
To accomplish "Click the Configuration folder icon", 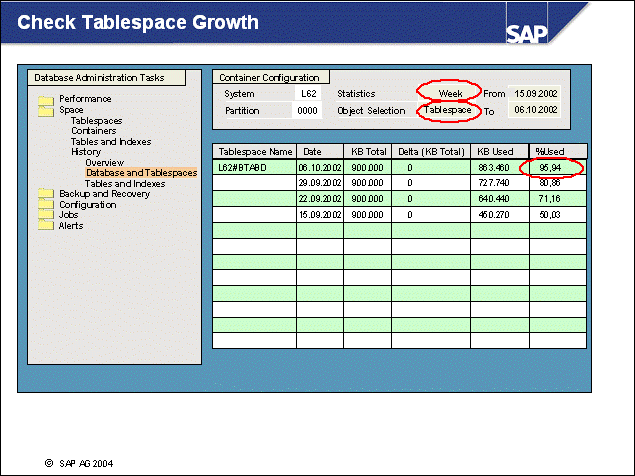I will pos(45,205).
